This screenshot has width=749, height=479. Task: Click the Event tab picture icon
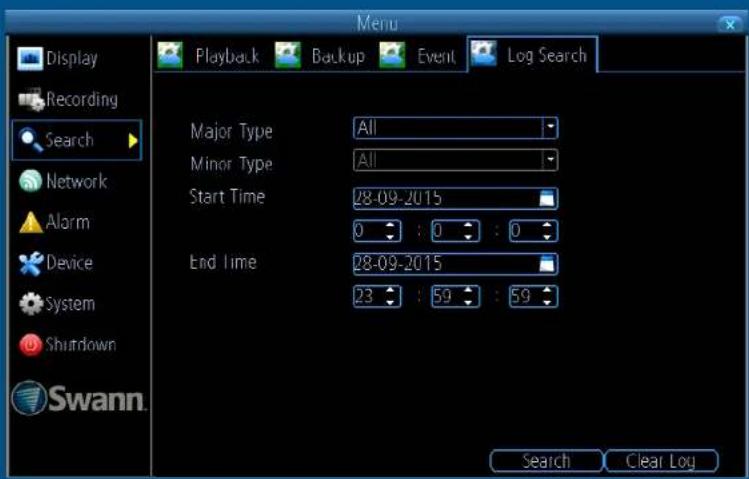click(392, 55)
